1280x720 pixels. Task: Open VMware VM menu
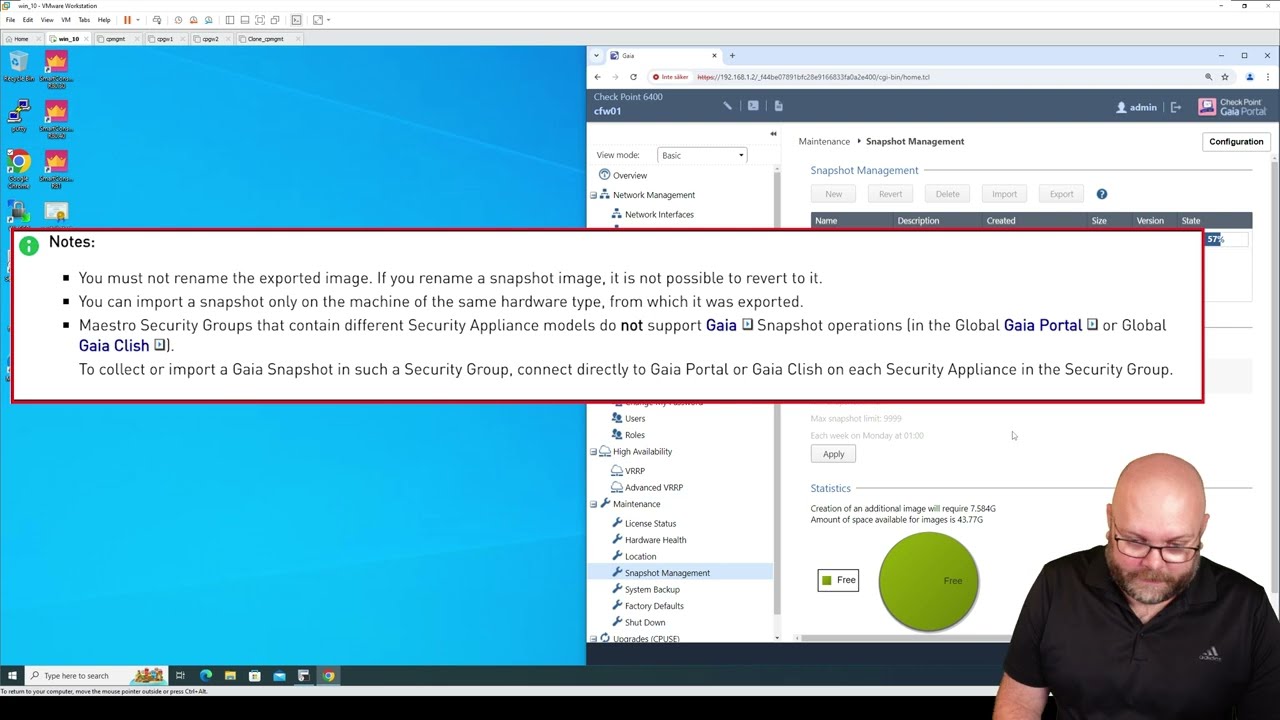(66, 20)
